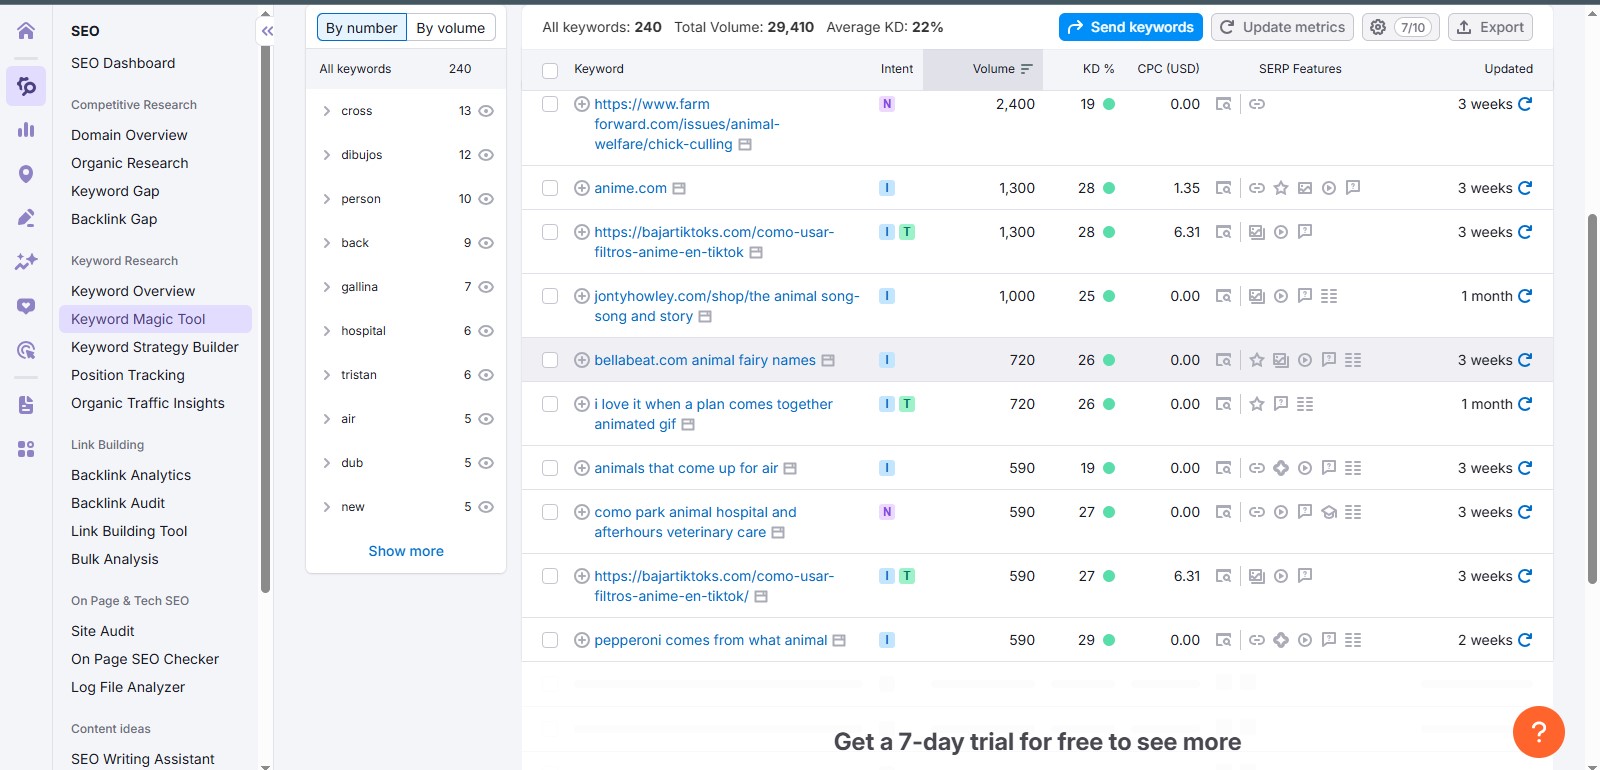Click the 'Show more' groups link

(406, 551)
